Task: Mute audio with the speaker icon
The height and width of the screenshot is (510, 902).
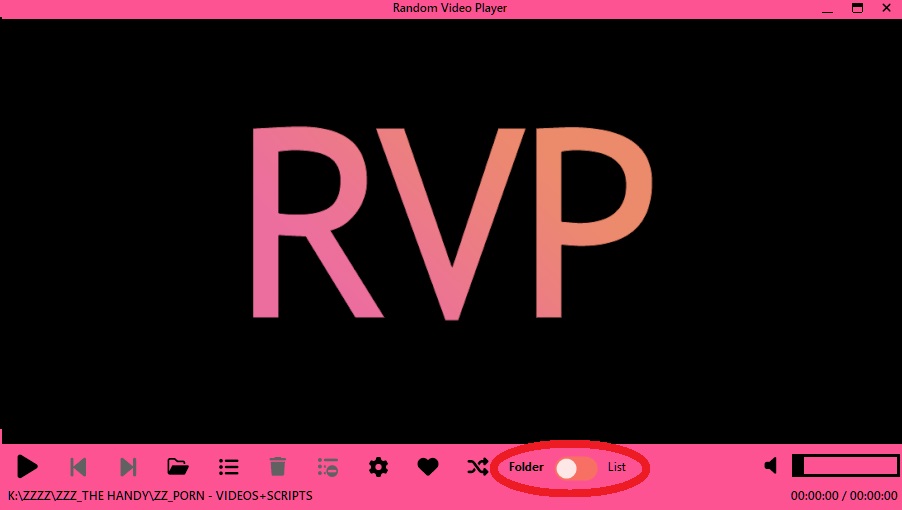Action: tap(771, 466)
